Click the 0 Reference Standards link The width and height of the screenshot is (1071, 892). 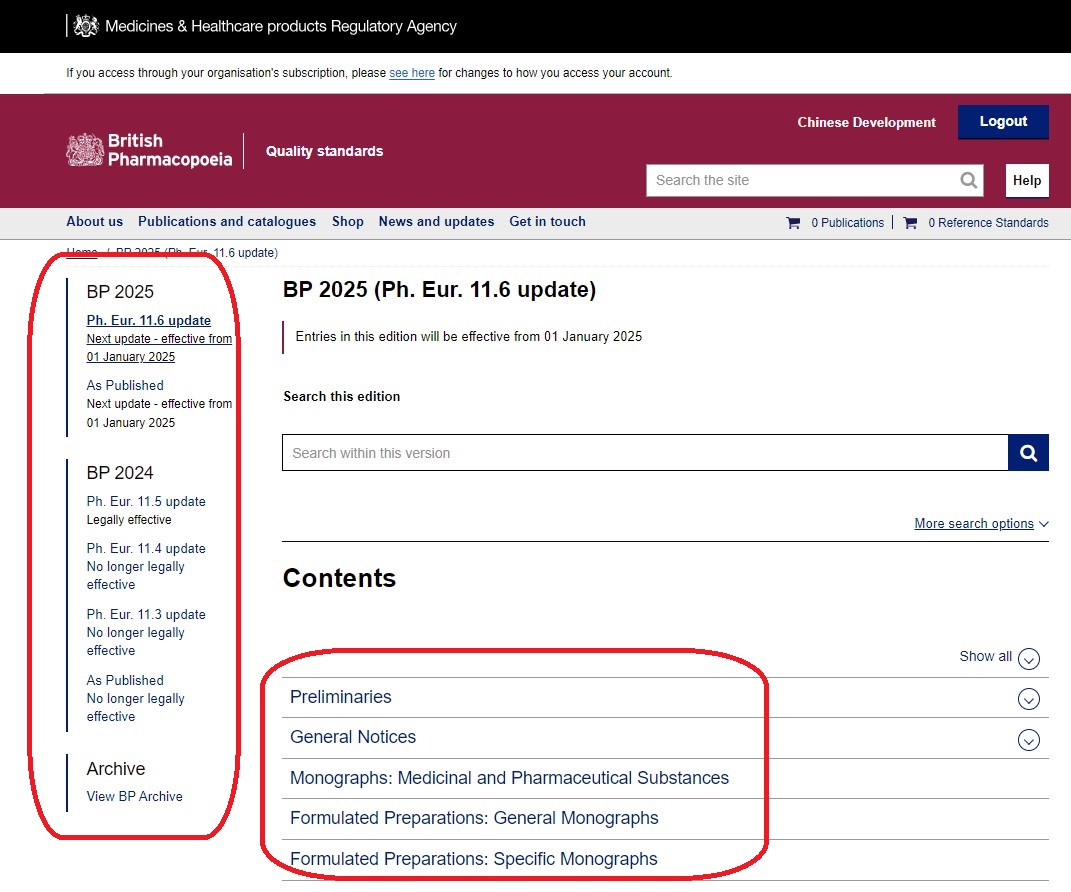988,223
